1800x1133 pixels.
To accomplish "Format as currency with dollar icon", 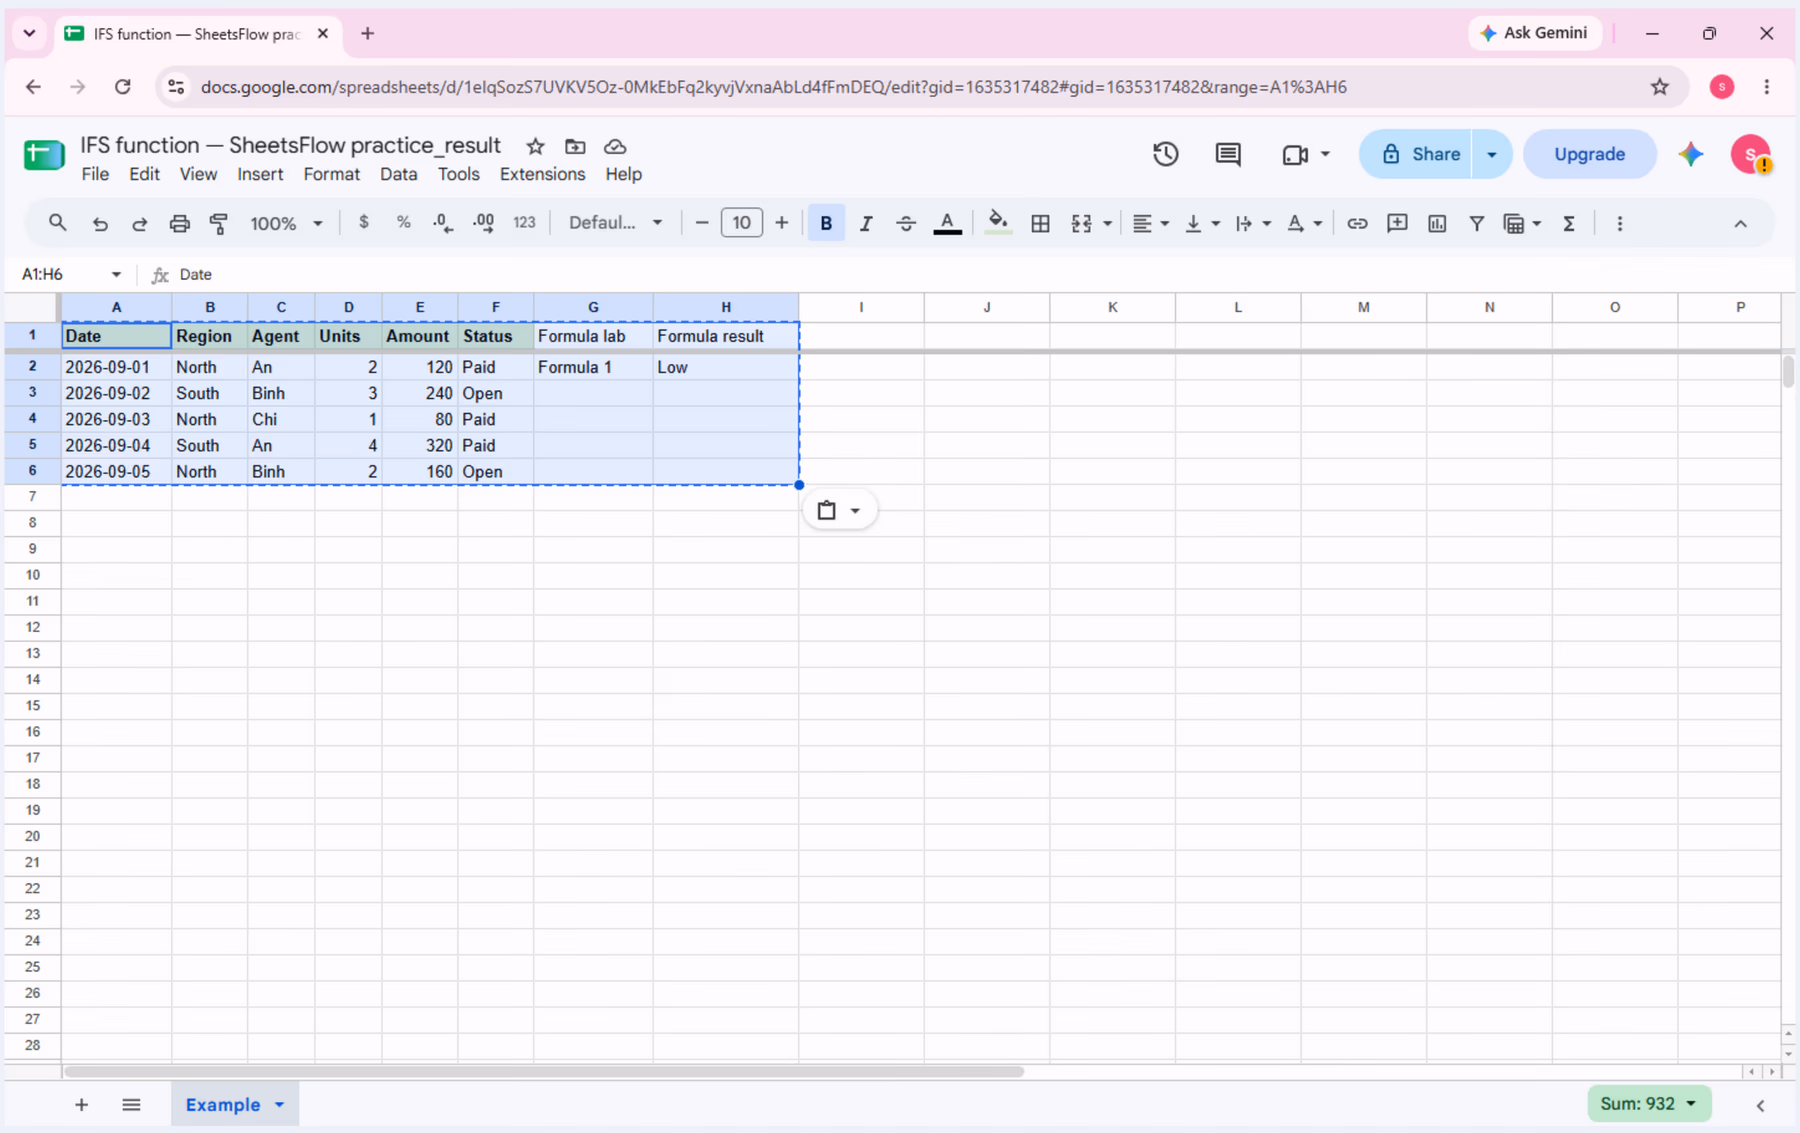I will 363,223.
